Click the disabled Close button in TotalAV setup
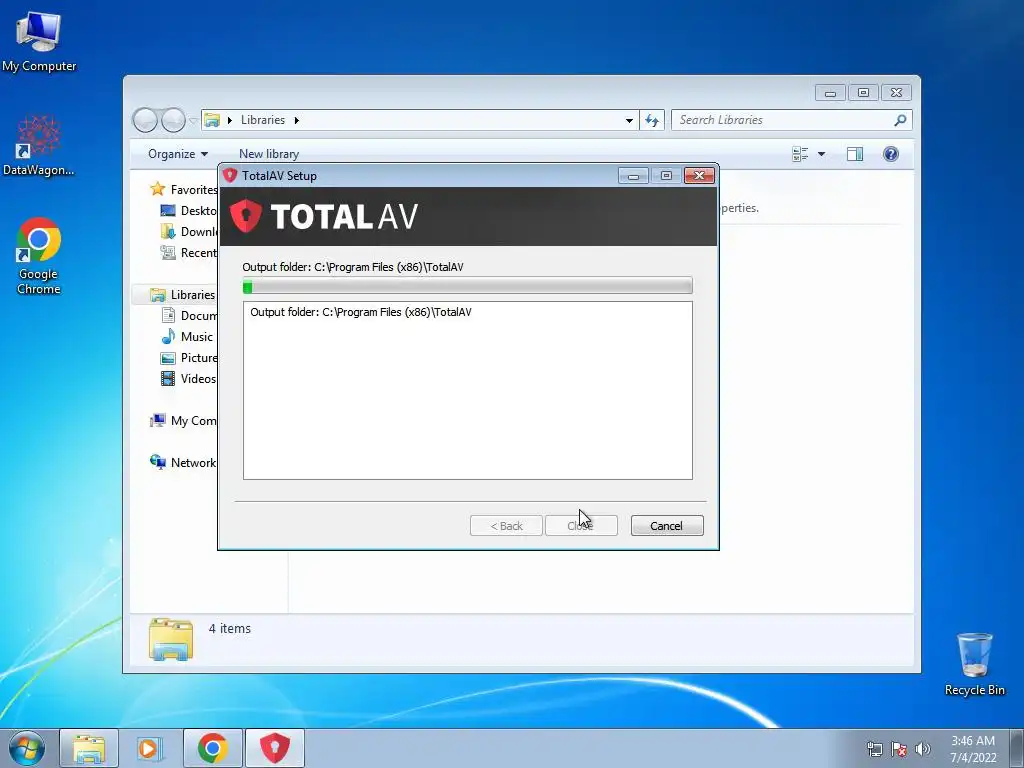Viewport: 1024px width, 768px height. [x=581, y=526]
